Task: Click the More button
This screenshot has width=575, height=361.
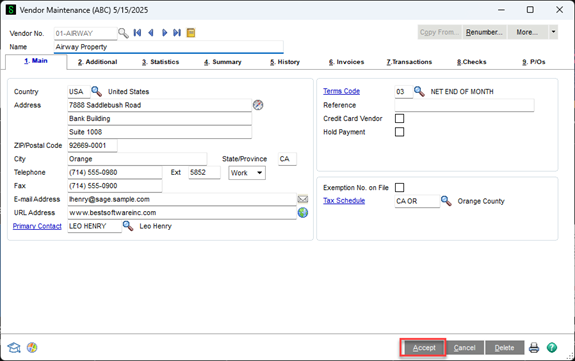Action: click(x=527, y=32)
